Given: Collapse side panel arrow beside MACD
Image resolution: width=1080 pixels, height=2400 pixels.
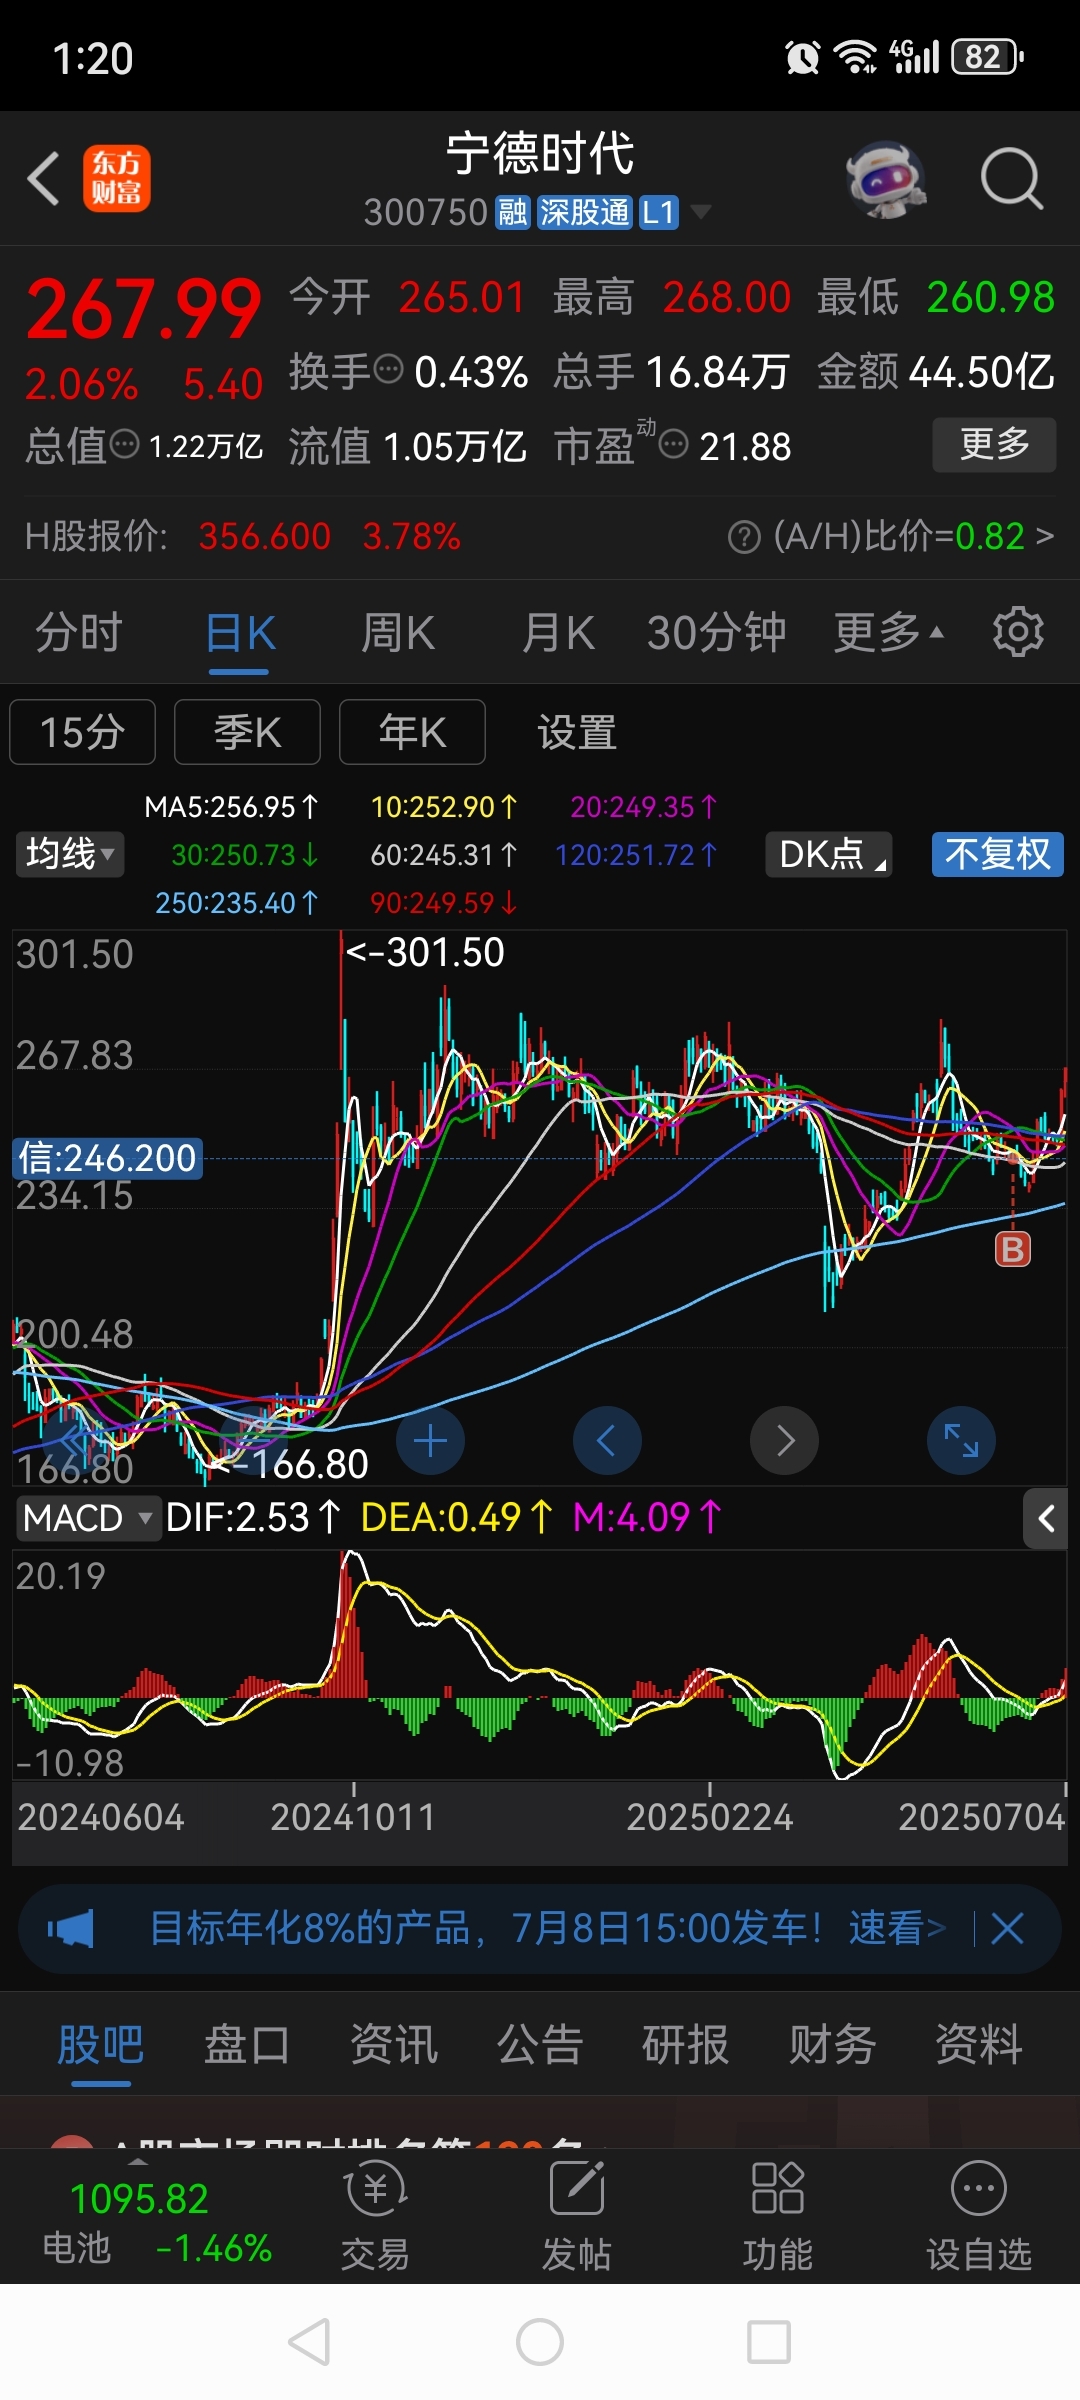Looking at the screenshot, I should (x=1046, y=1519).
